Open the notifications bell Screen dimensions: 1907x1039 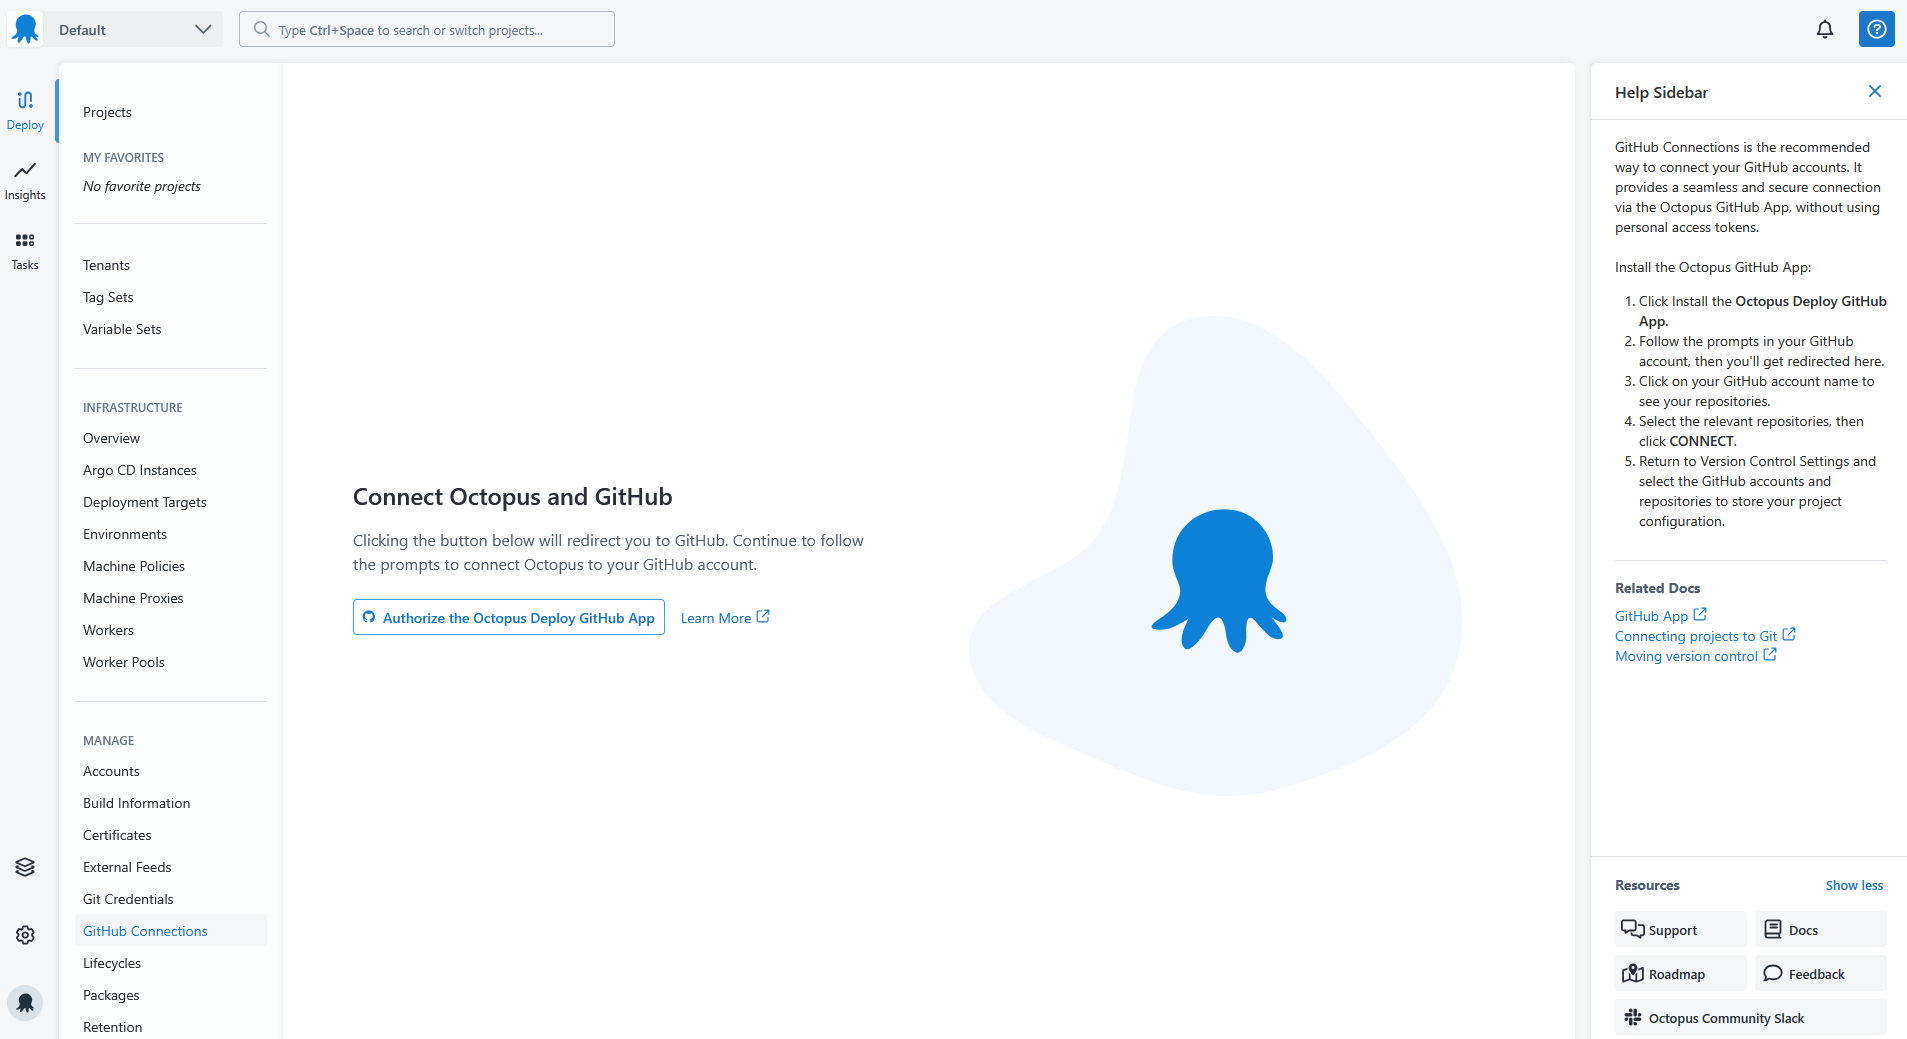click(1825, 29)
